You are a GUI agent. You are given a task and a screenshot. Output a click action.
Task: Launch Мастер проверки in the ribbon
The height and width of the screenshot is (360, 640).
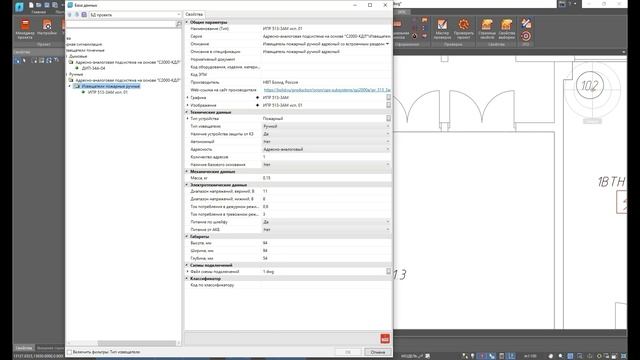point(442,29)
